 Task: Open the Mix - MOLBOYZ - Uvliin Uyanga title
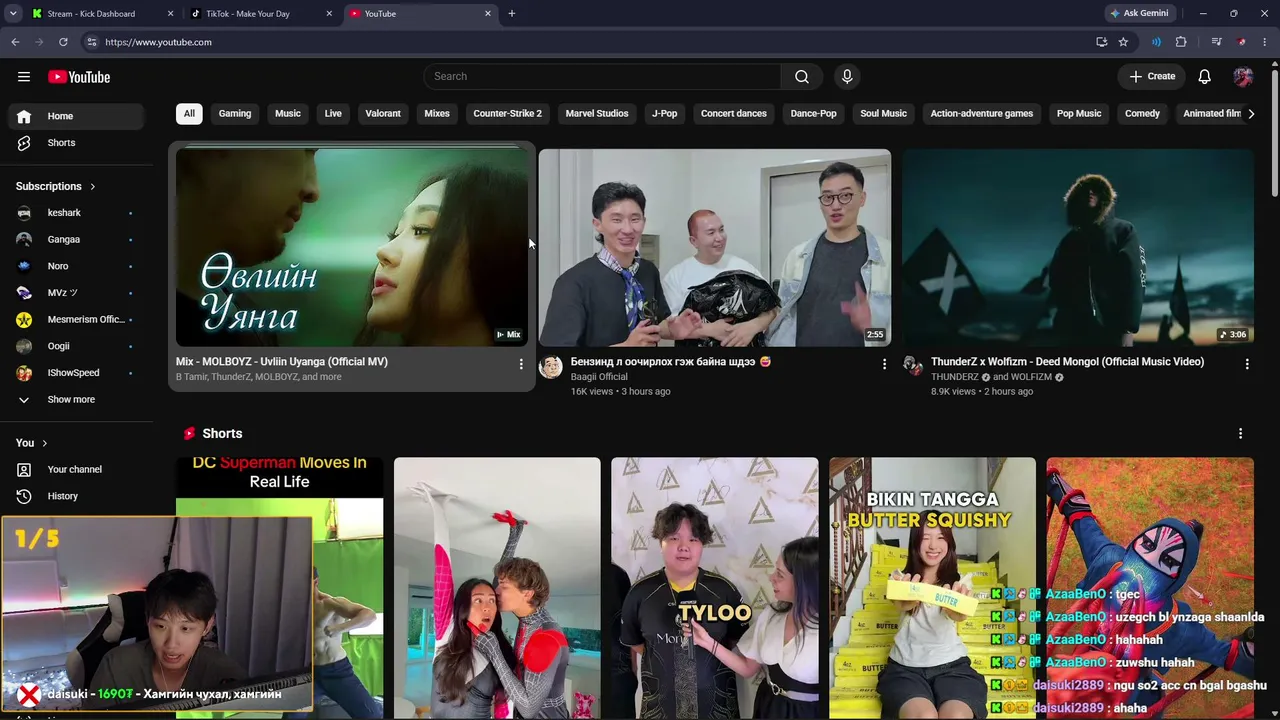coord(282,362)
